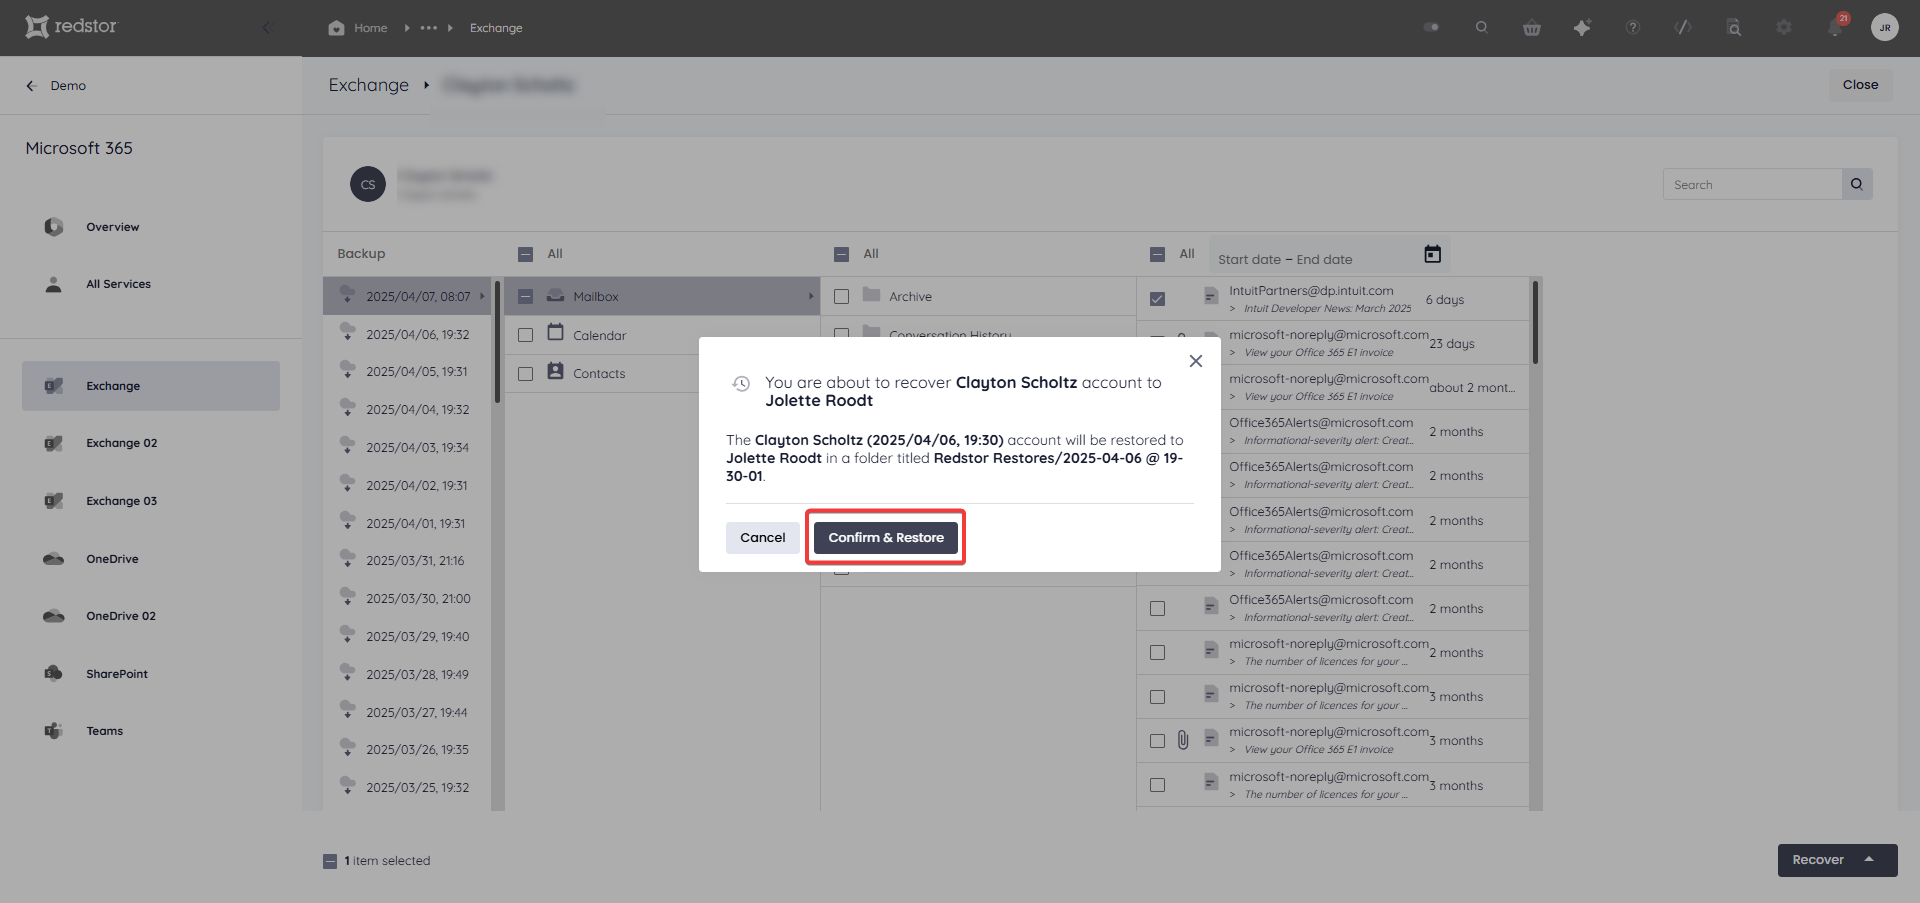The width and height of the screenshot is (1920, 903).
Task: Select backup 2025/03/28, 19:49
Action: coord(407,675)
